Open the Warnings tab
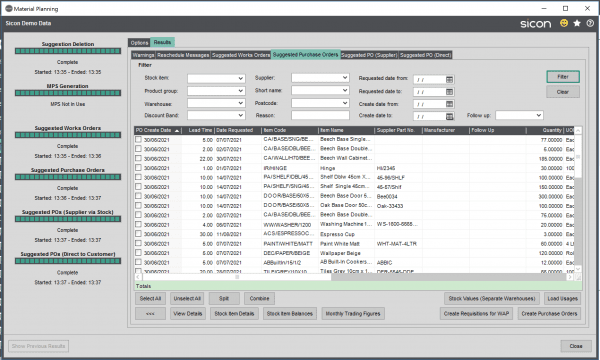The image size is (600, 360). tap(143, 55)
